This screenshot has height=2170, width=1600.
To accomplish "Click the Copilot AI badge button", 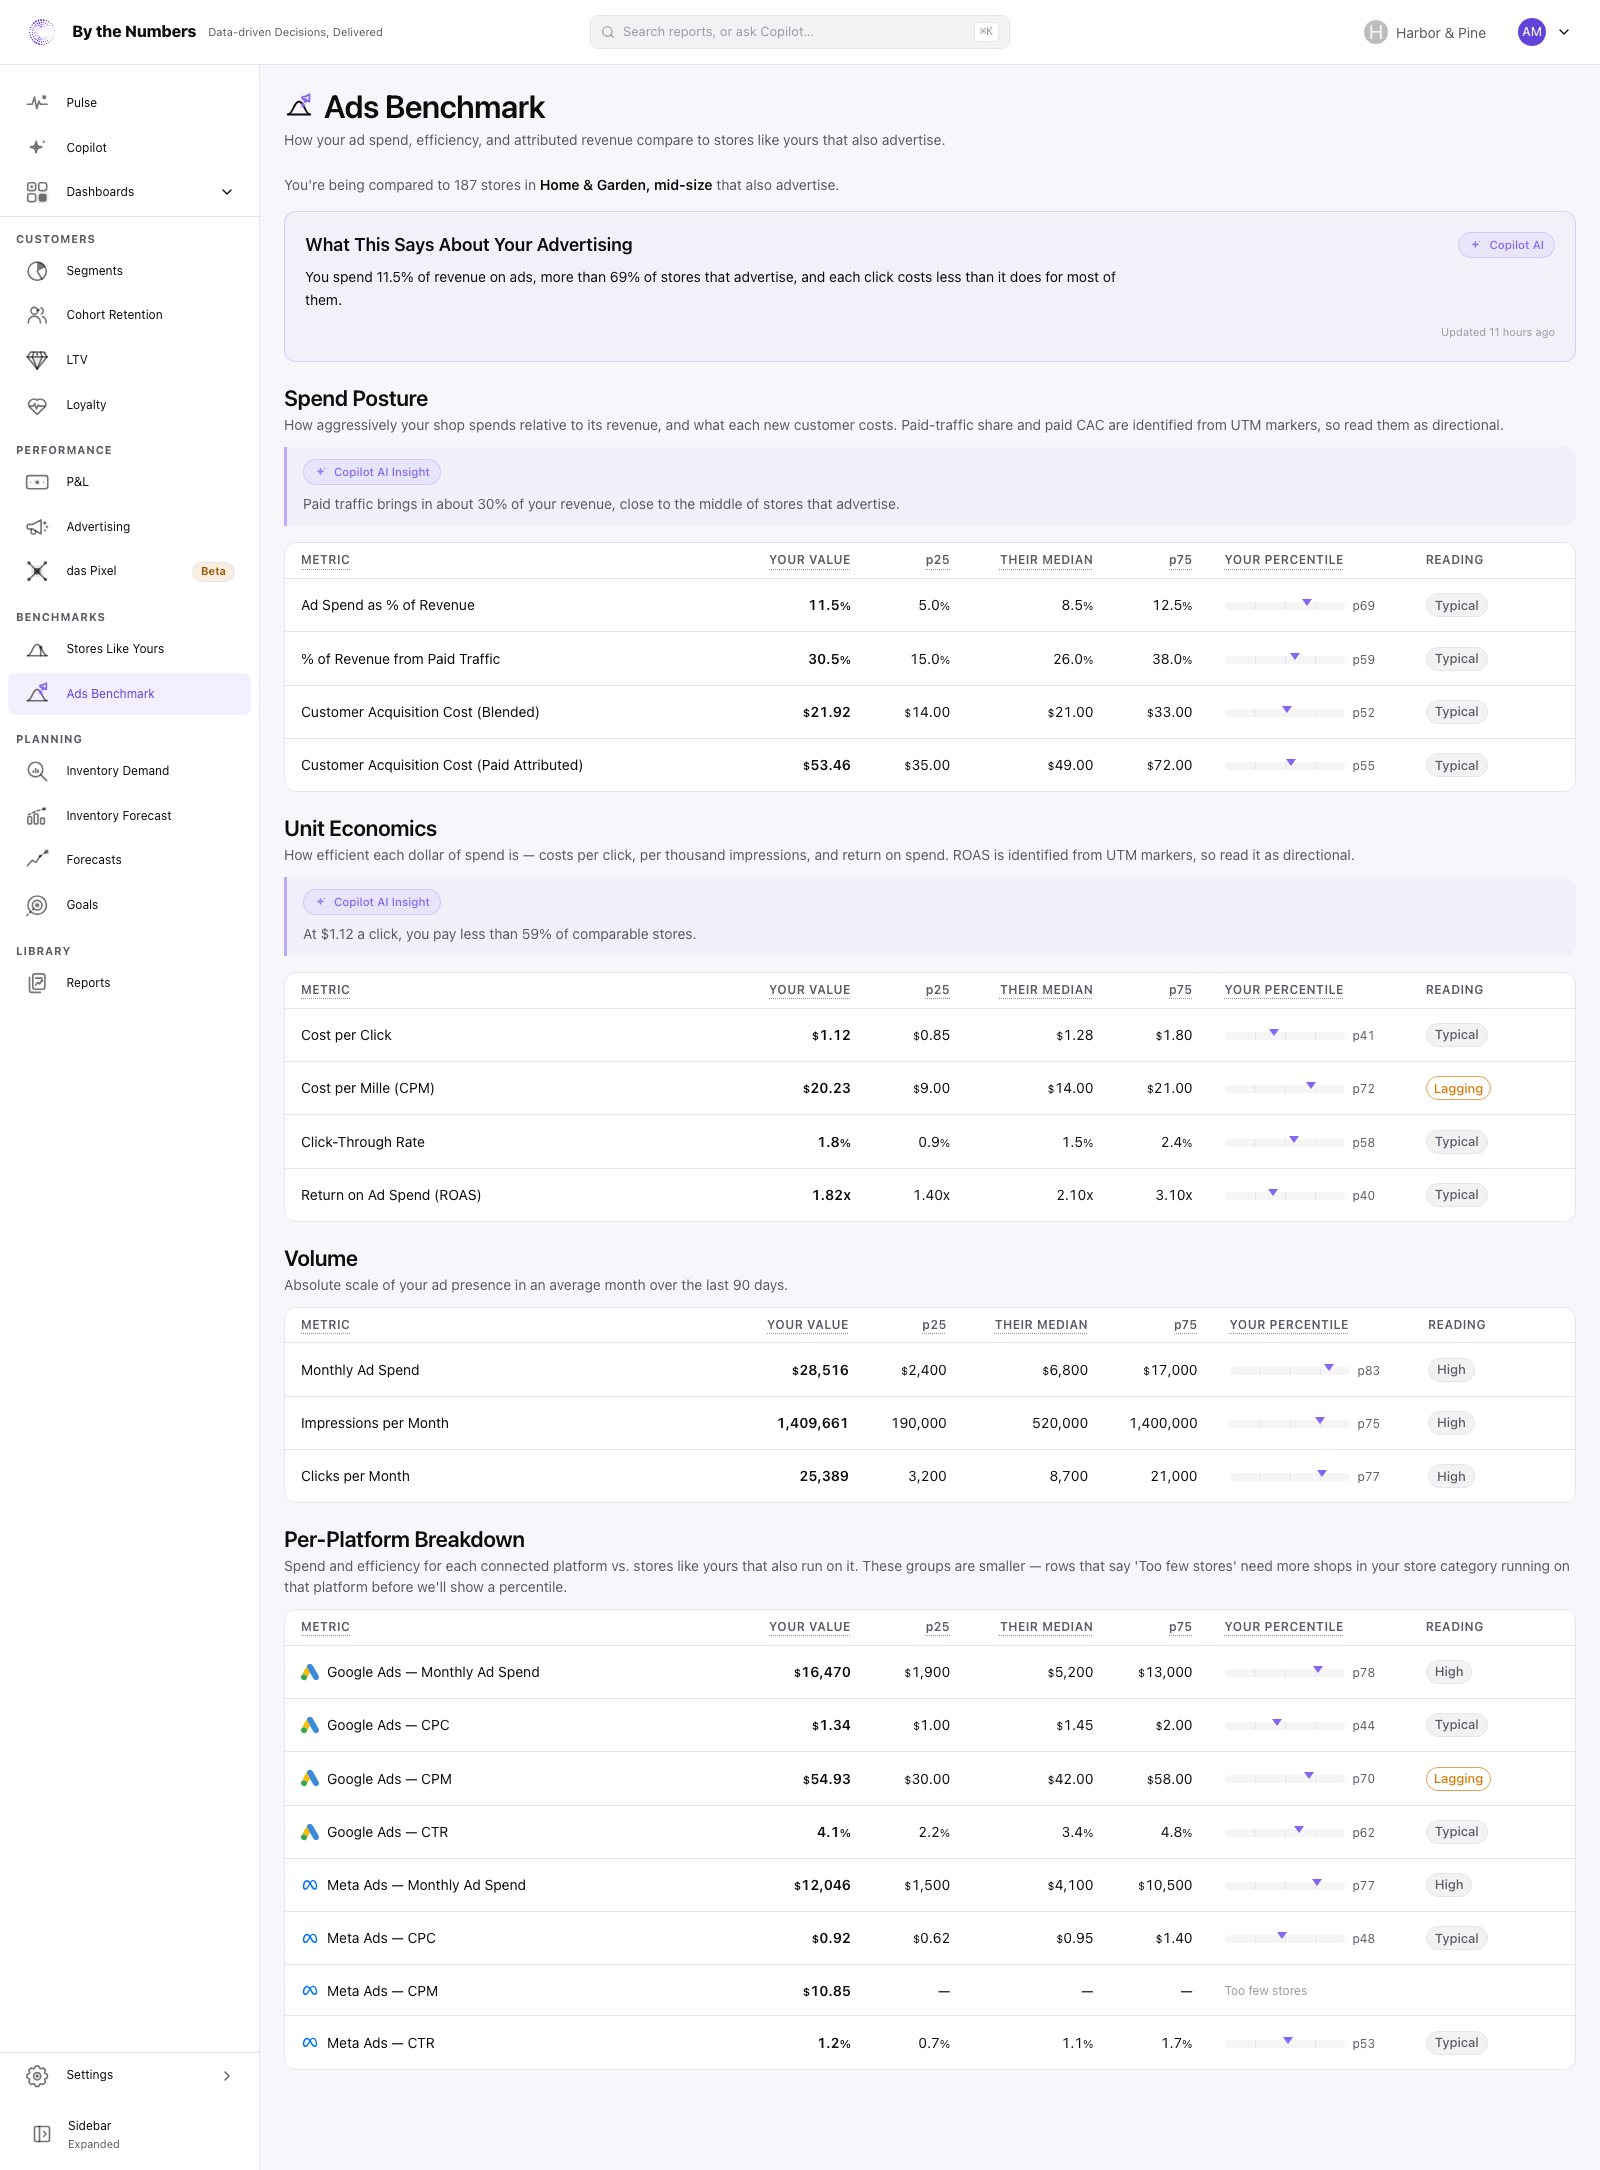I will tap(1506, 245).
